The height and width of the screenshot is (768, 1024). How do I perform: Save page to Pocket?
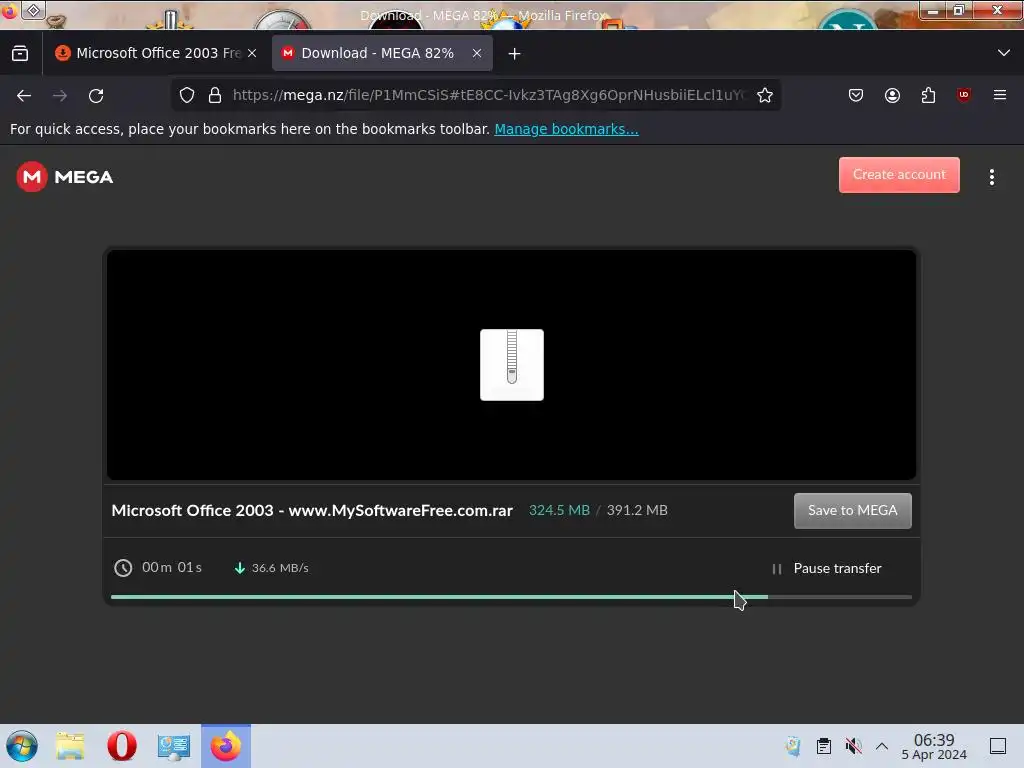[856, 95]
